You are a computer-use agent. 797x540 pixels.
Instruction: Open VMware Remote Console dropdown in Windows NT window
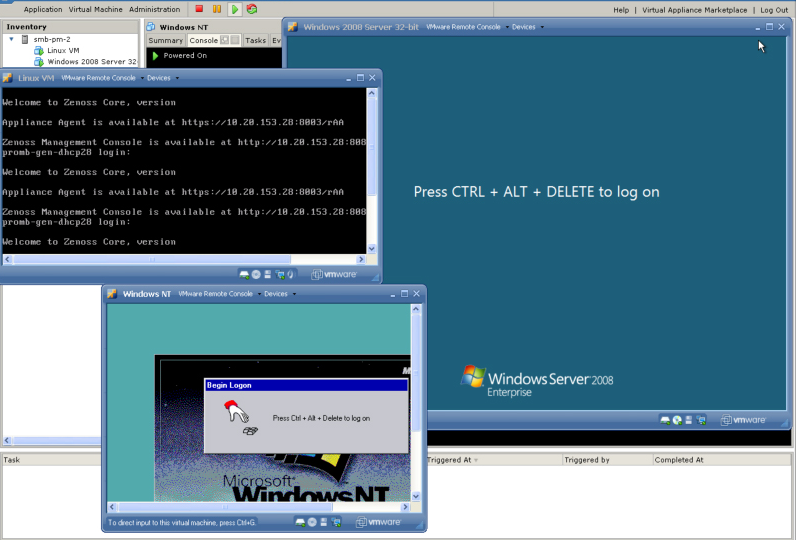click(220, 294)
